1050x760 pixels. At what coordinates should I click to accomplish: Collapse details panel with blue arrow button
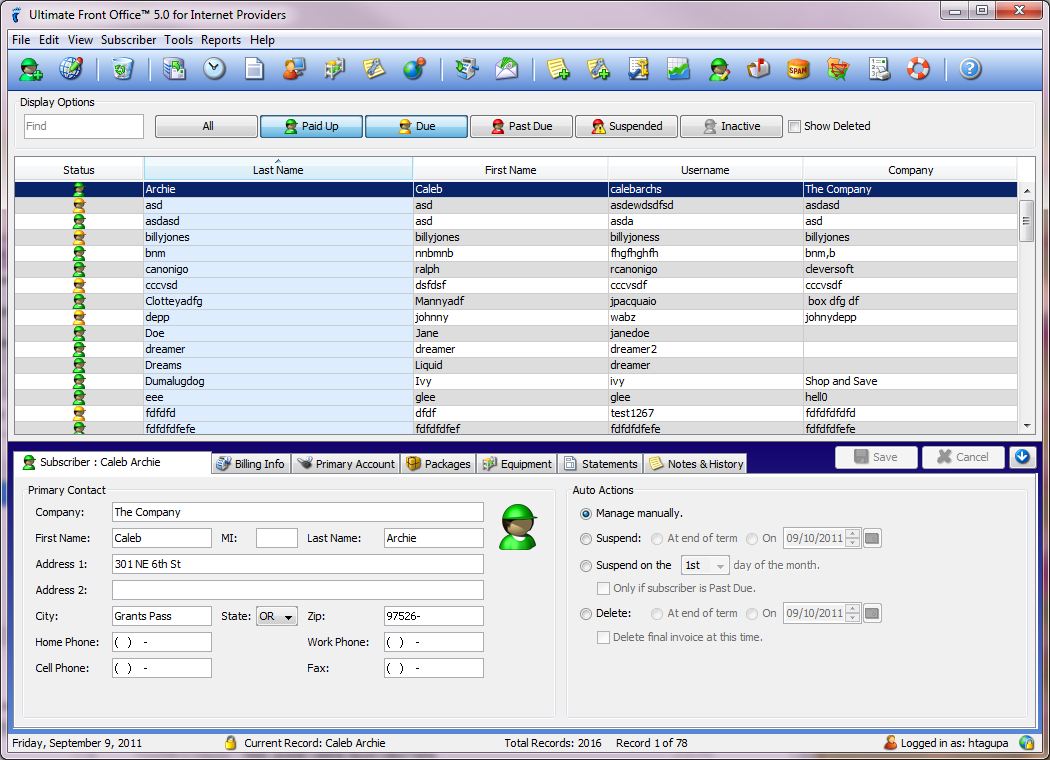pos(1022,457)
